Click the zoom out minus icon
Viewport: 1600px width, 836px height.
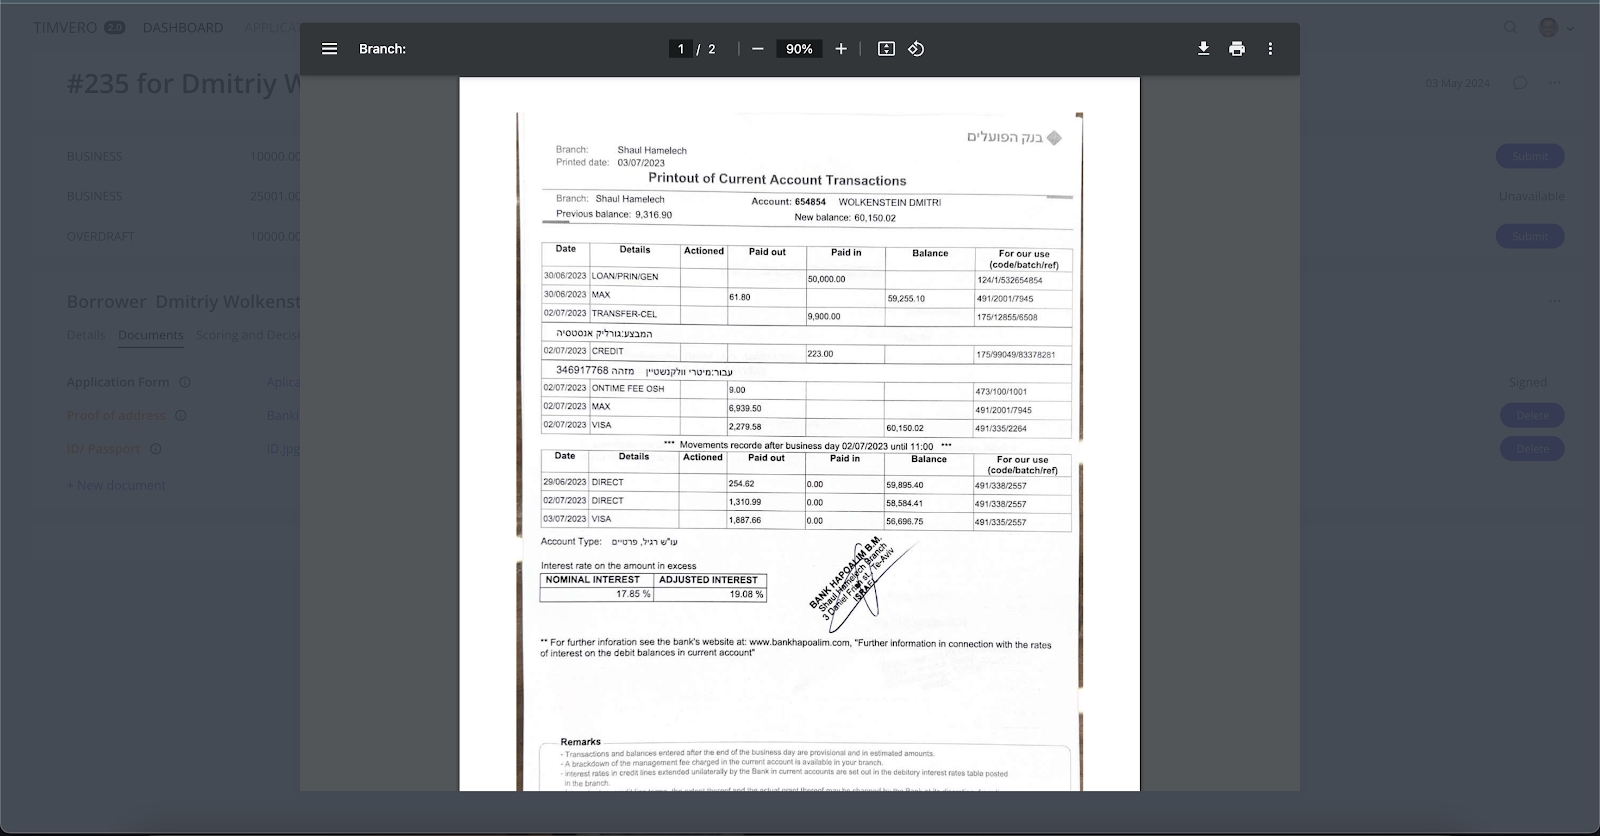758,49
